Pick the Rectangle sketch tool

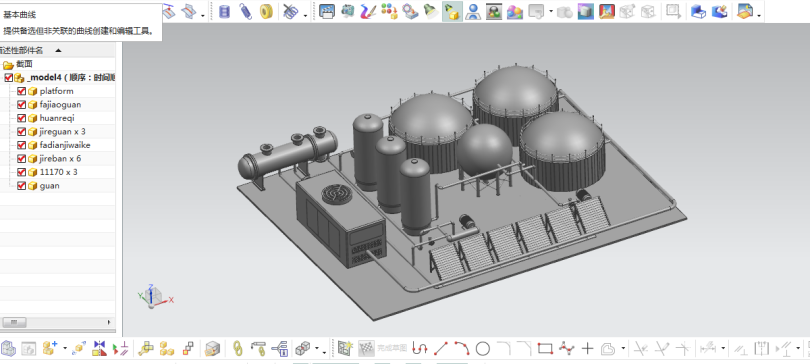[545, 349]
